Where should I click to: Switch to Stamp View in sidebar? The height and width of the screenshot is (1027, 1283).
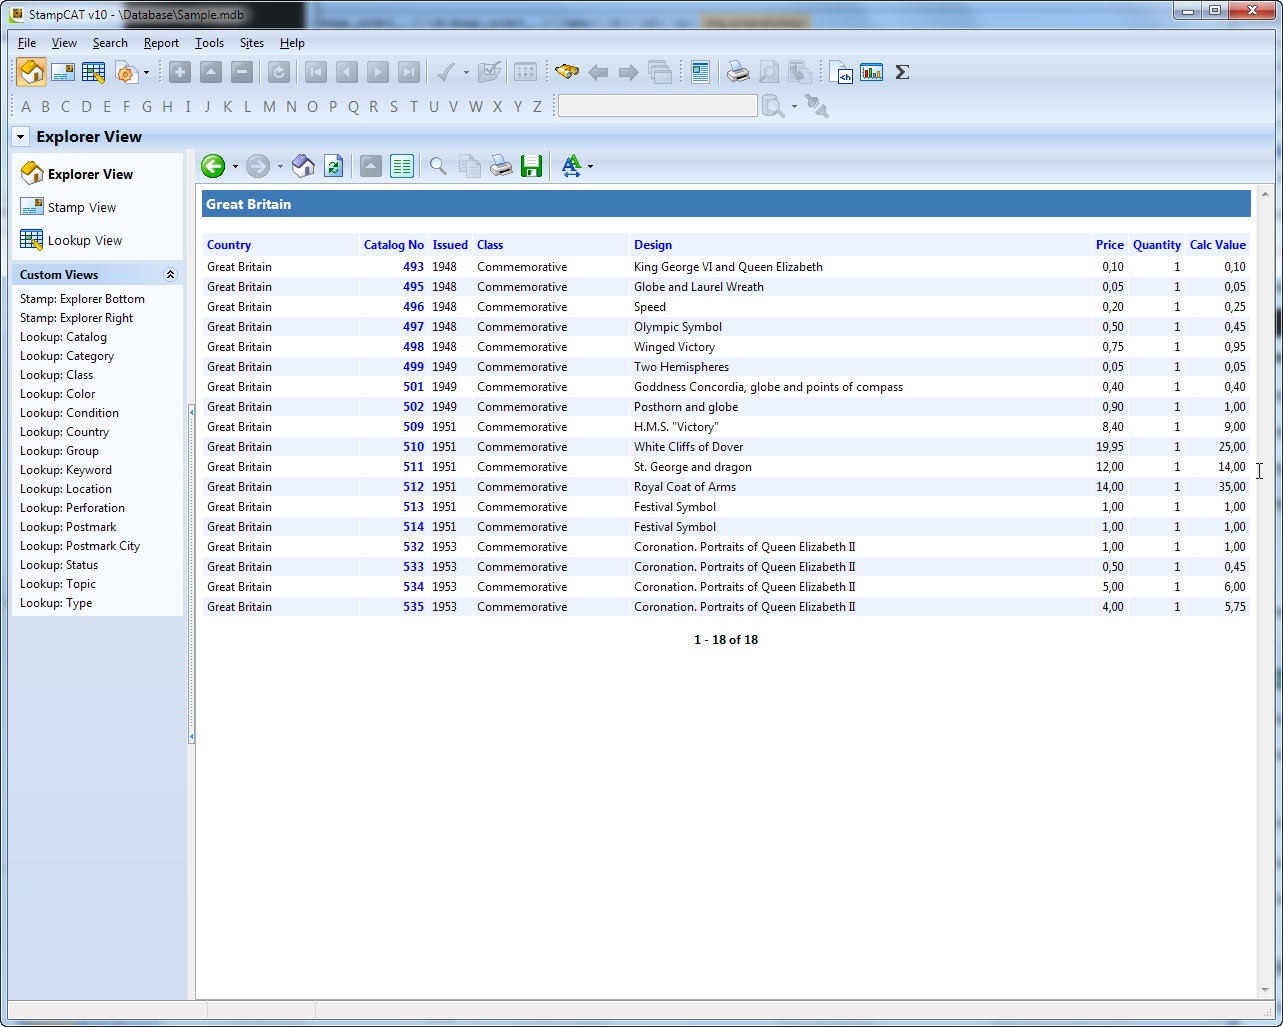coord(82,208)
